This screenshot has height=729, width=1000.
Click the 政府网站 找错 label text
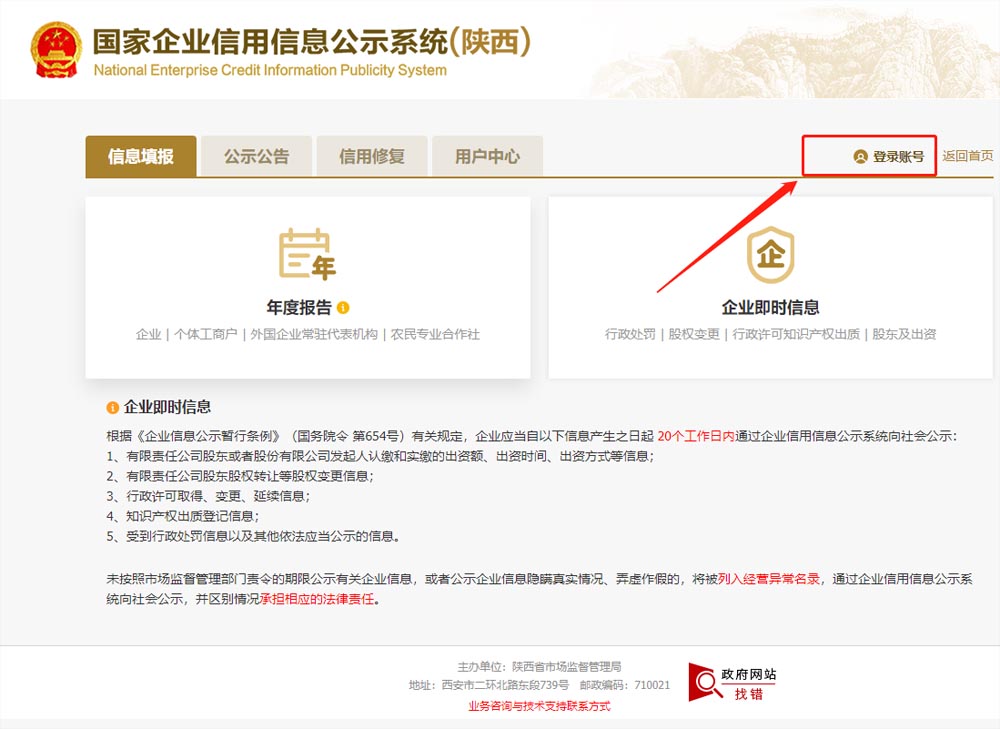(x=749, y=684)
